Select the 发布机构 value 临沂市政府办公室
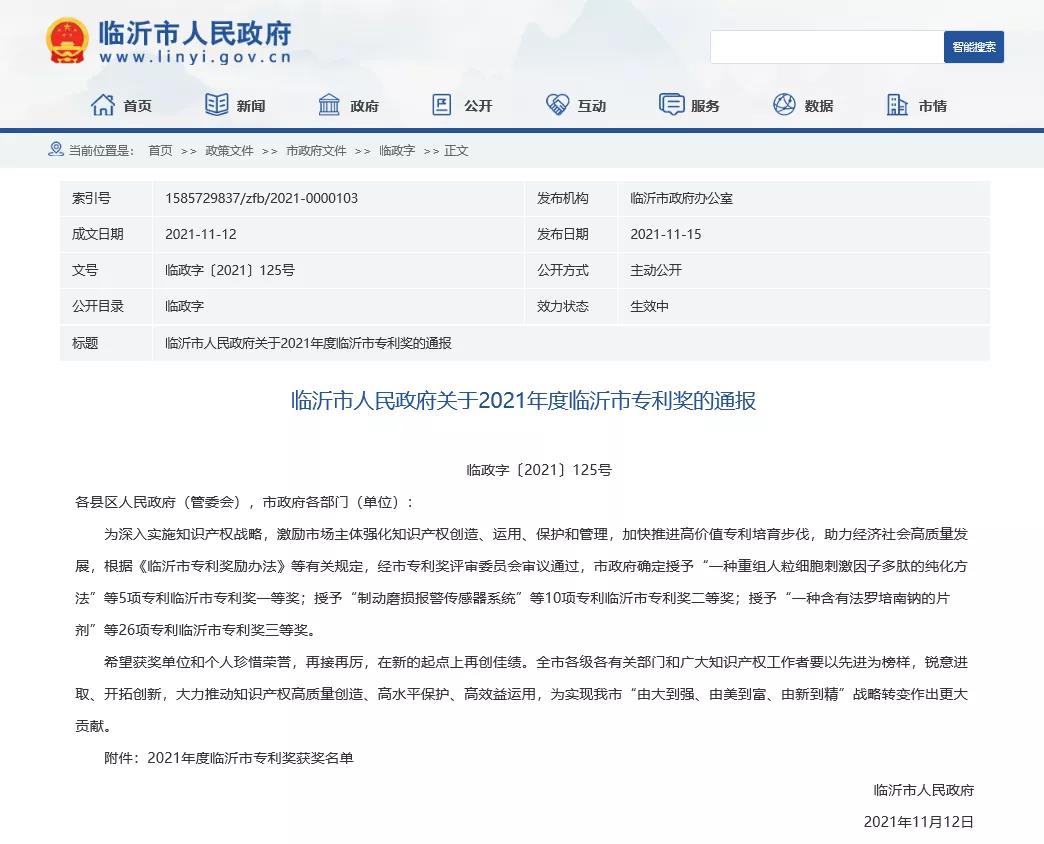 (x=681, y=198)
